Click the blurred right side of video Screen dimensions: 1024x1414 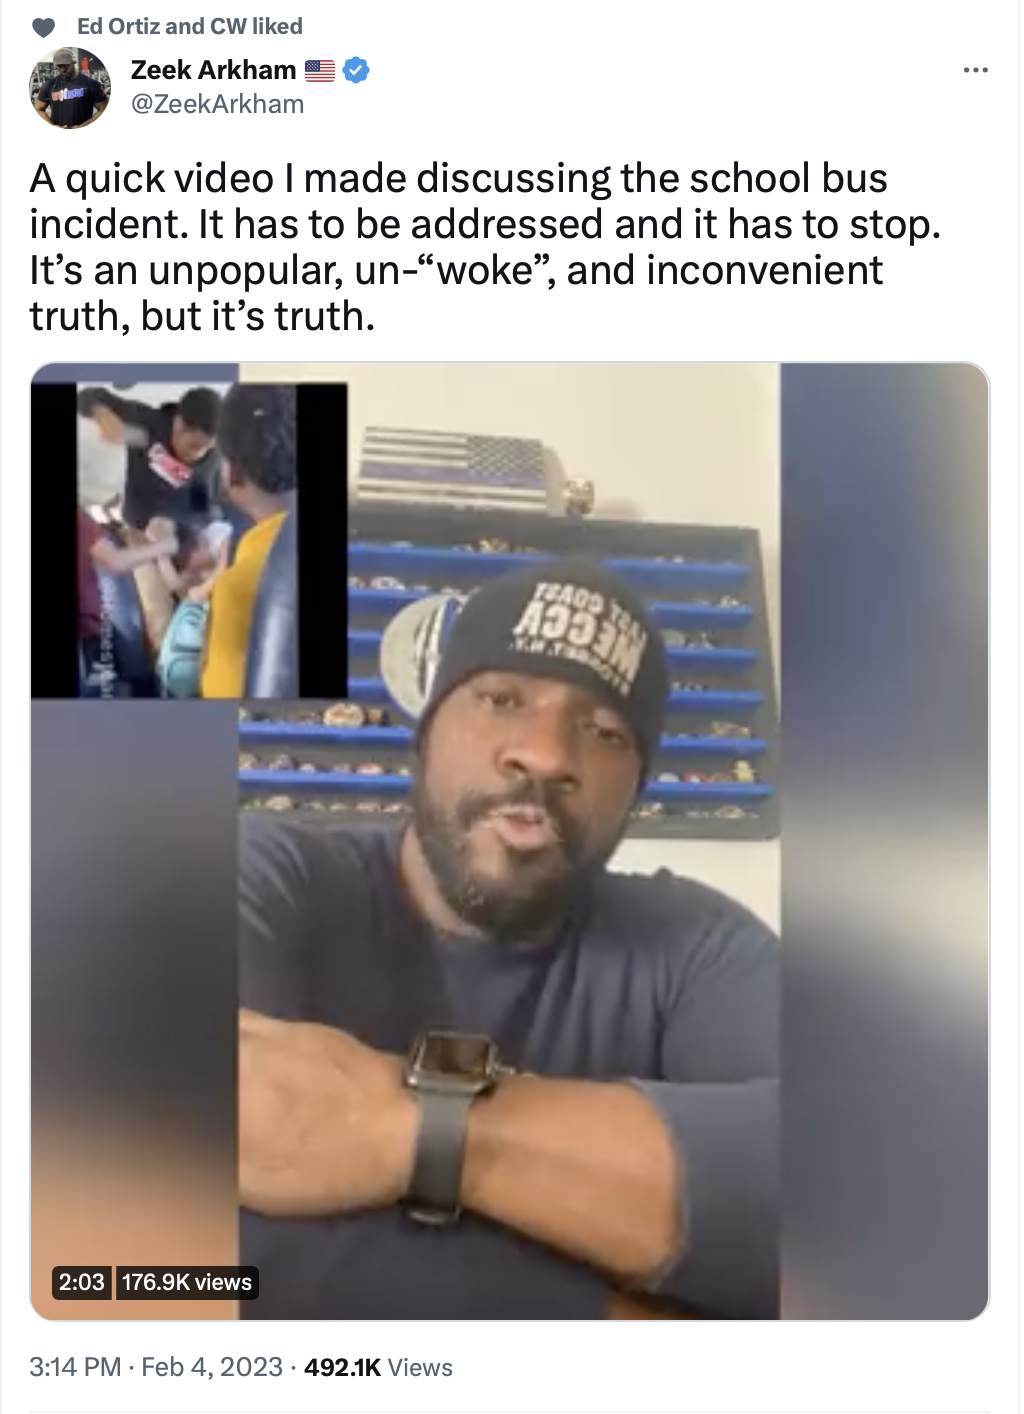884,841
